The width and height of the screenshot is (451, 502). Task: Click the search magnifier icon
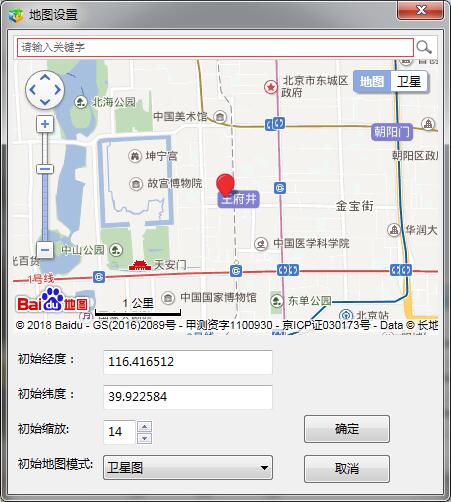tap(424, 47)
